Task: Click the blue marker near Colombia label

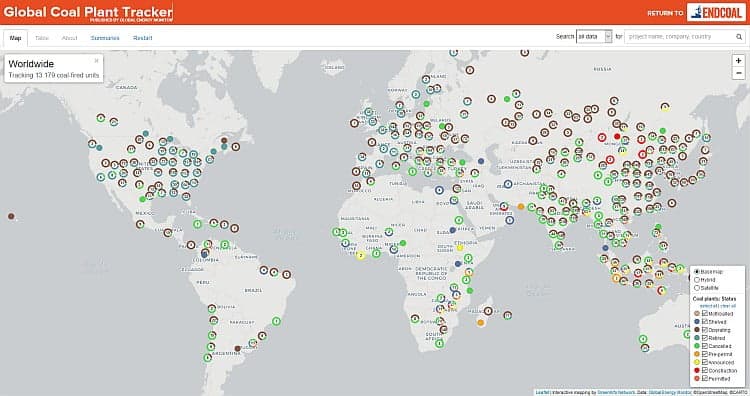Action: tap(205, 254)
